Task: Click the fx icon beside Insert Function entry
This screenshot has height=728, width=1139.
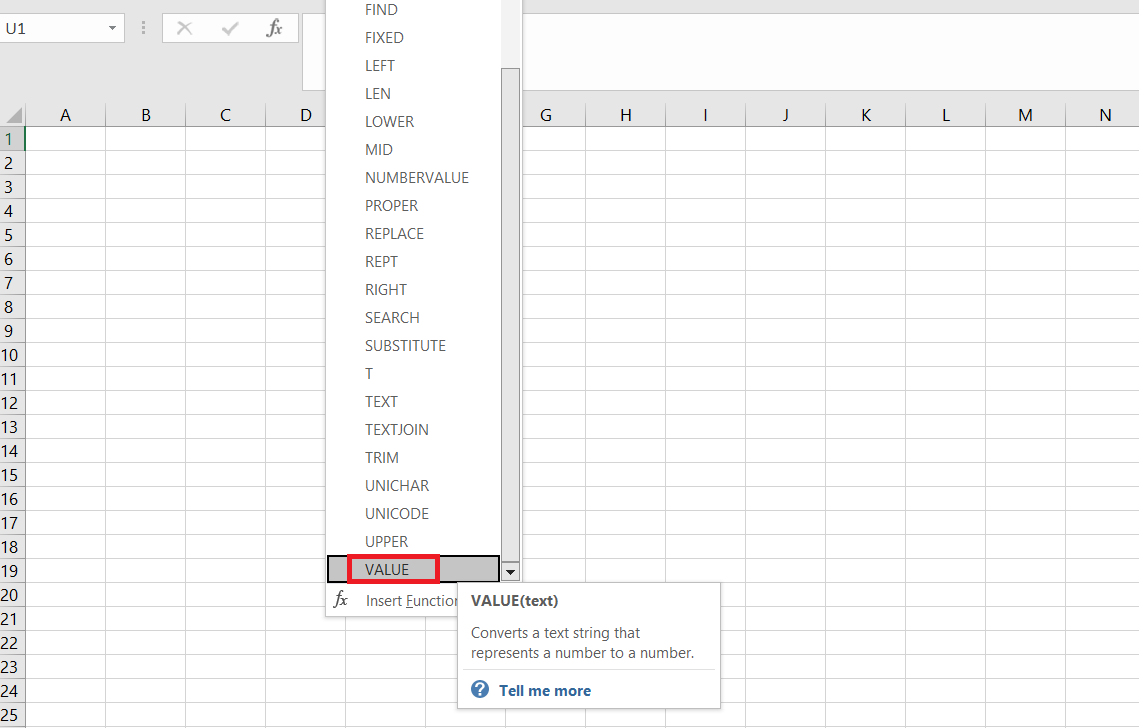Action: 341,601
